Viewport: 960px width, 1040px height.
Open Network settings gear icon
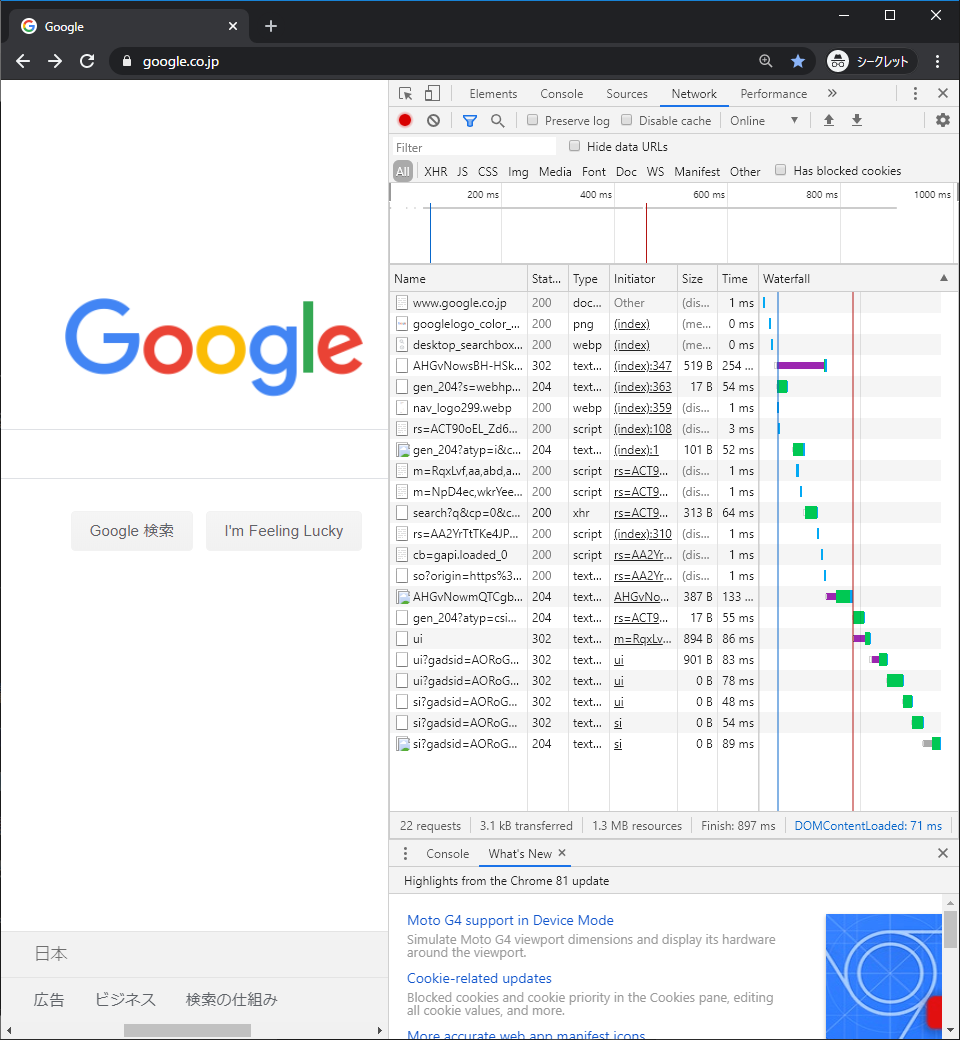(943, 120)
